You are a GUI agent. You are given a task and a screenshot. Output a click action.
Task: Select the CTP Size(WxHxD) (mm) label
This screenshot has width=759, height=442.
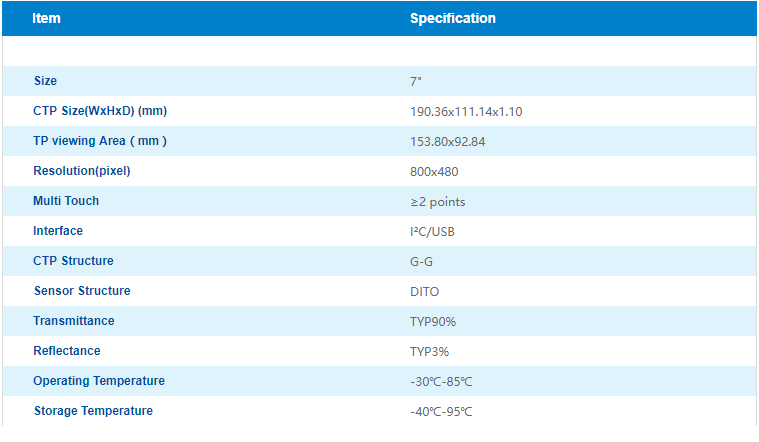point(100,111)
